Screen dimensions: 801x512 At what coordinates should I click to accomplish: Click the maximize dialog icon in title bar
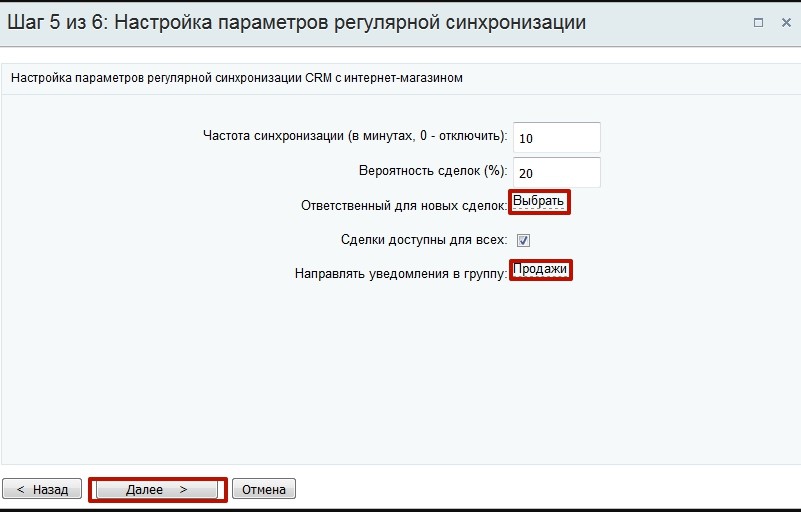758,22
